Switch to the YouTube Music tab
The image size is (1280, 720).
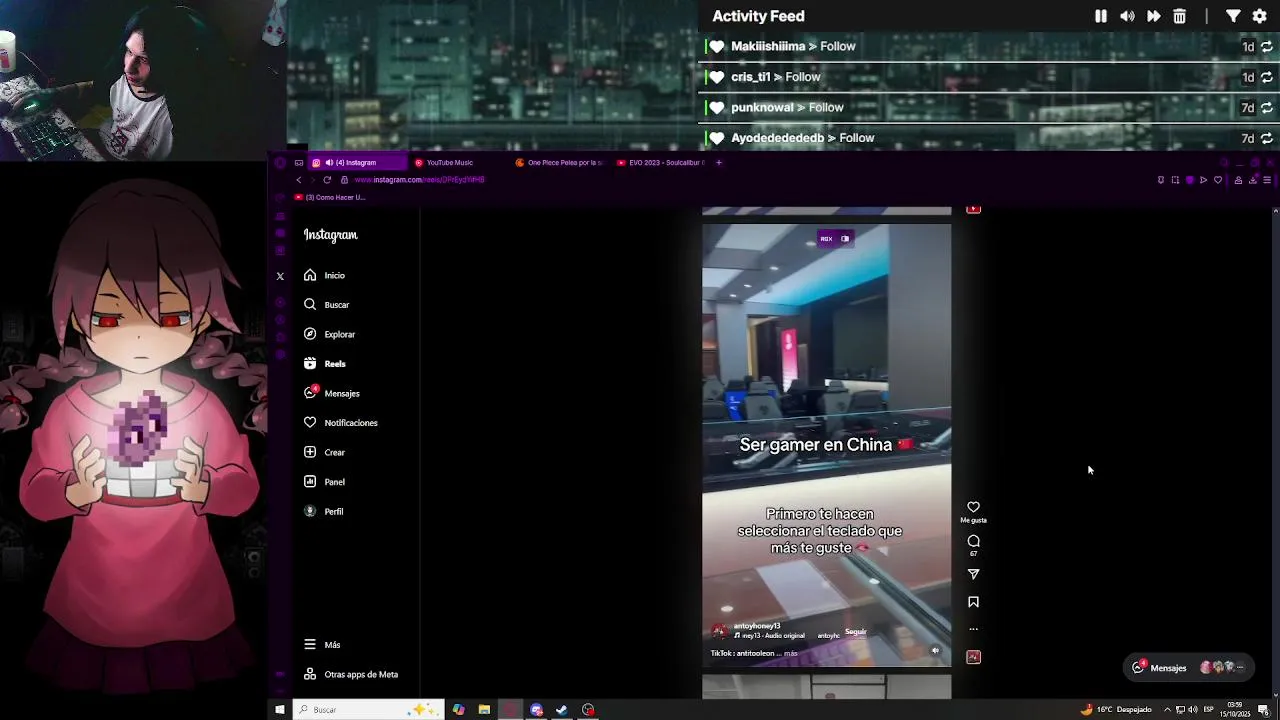458,162
